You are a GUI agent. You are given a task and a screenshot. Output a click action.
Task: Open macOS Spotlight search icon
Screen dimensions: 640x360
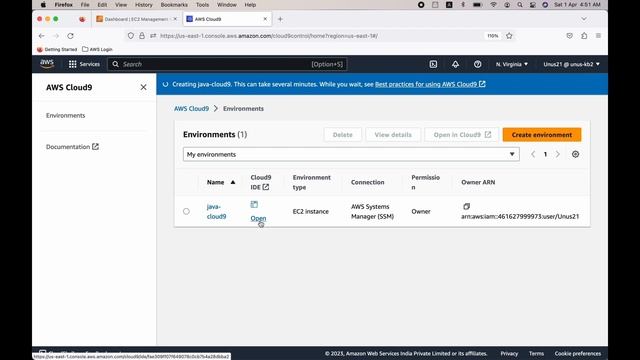(x=520, y=5)
